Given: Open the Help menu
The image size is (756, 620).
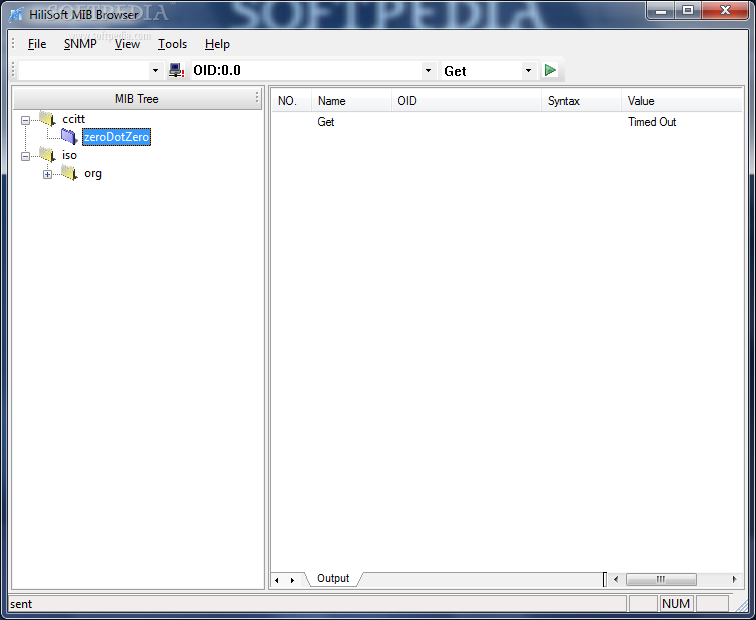Looking at the screenshot, I should tap(217, 44).
